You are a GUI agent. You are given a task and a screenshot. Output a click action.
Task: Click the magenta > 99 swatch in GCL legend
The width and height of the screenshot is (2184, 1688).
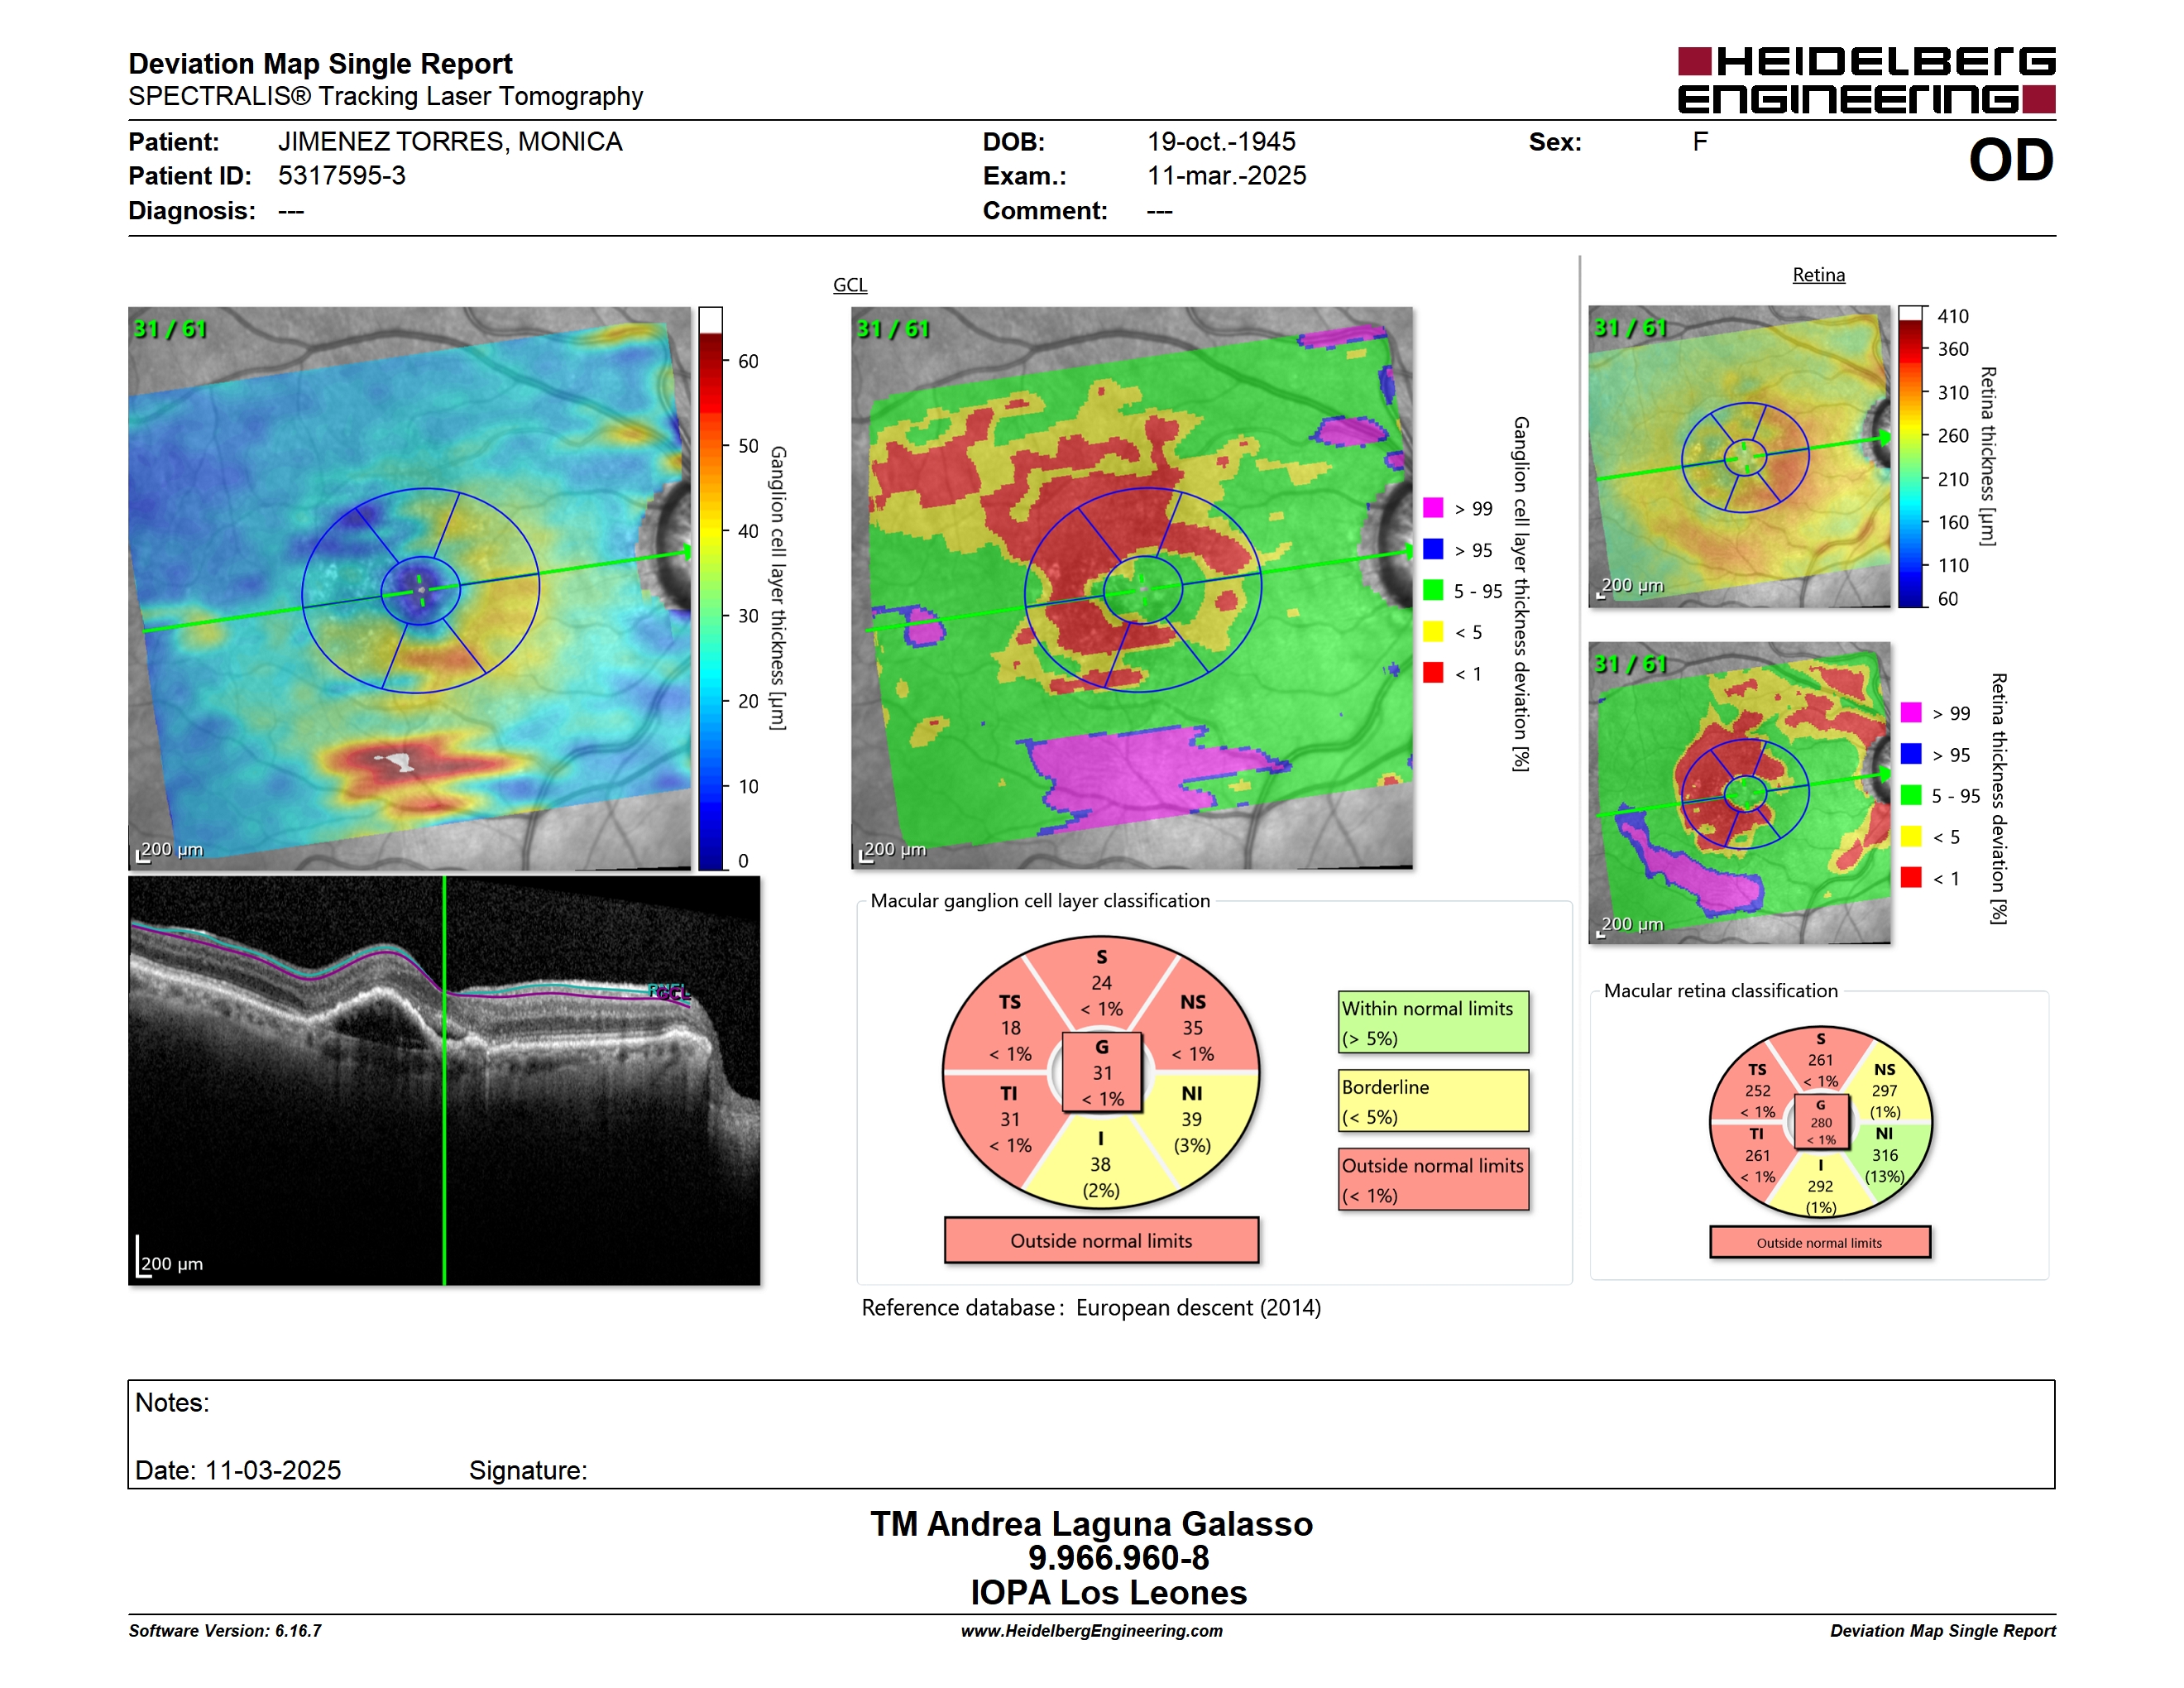[x=1433, y=508]
